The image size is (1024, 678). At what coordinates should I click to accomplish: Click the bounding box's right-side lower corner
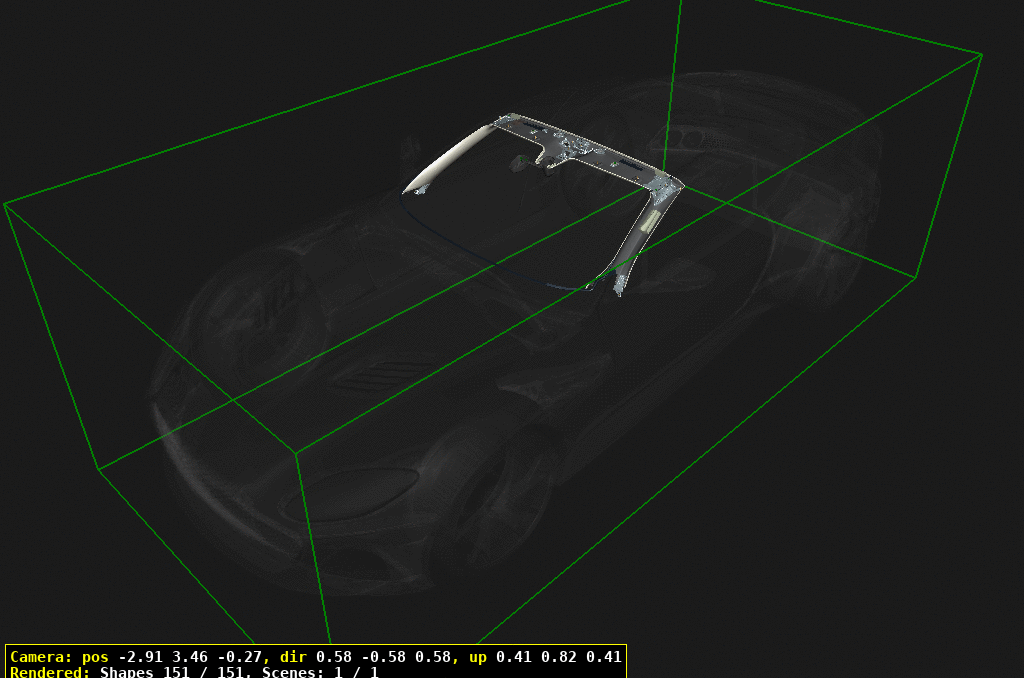pos(916,277)
